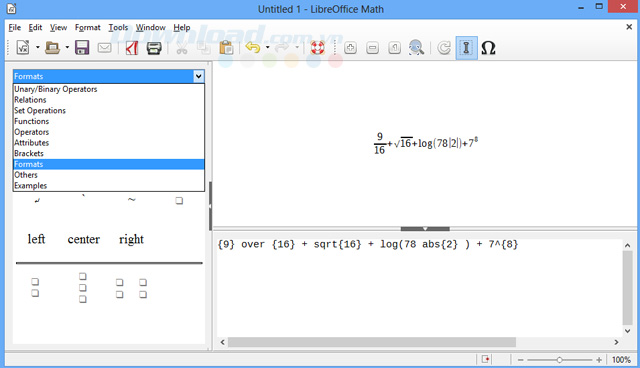Zoom out with the minus icon
The height and width of the screenshot is (368, 640).
[372, 48]
